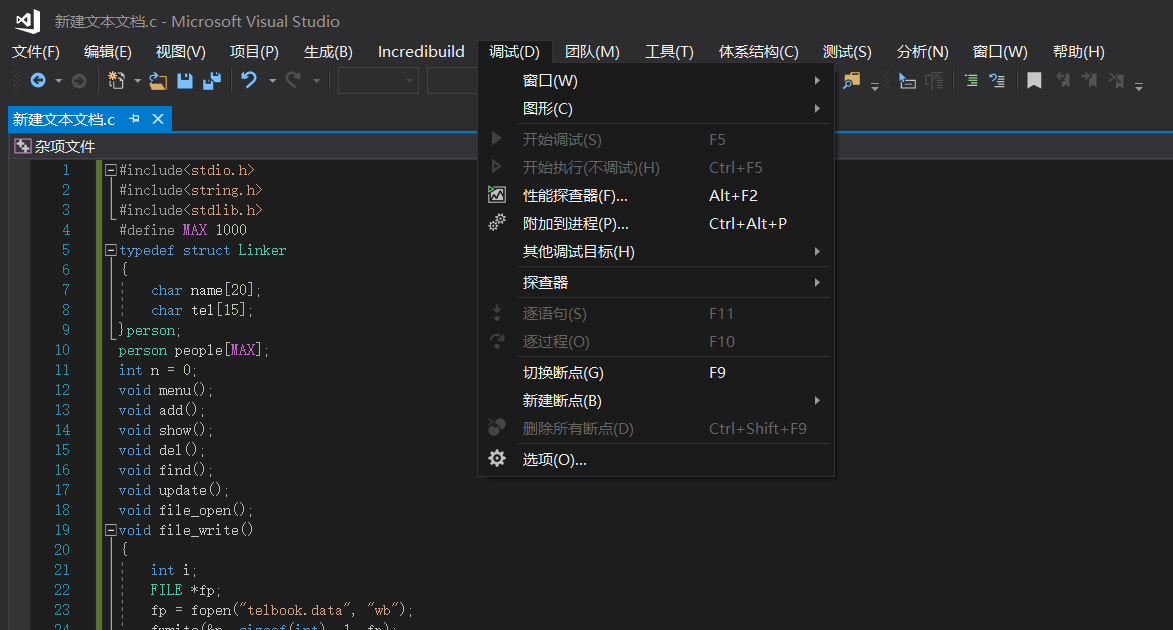Screen dimensions: 1173x630
Task: Expand the 新建断点(B) submenu
Action: (x=818, y=400)
